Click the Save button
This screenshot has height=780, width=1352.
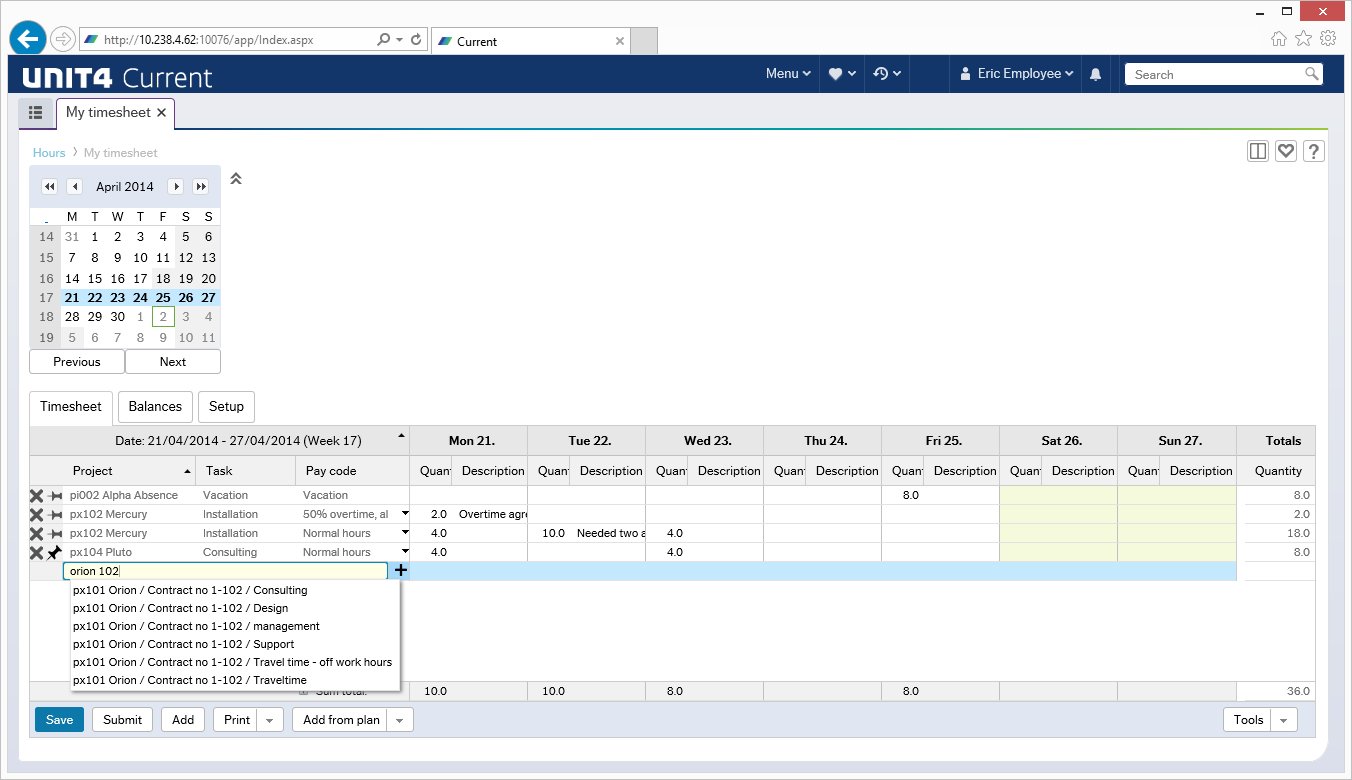click(58, 719)
